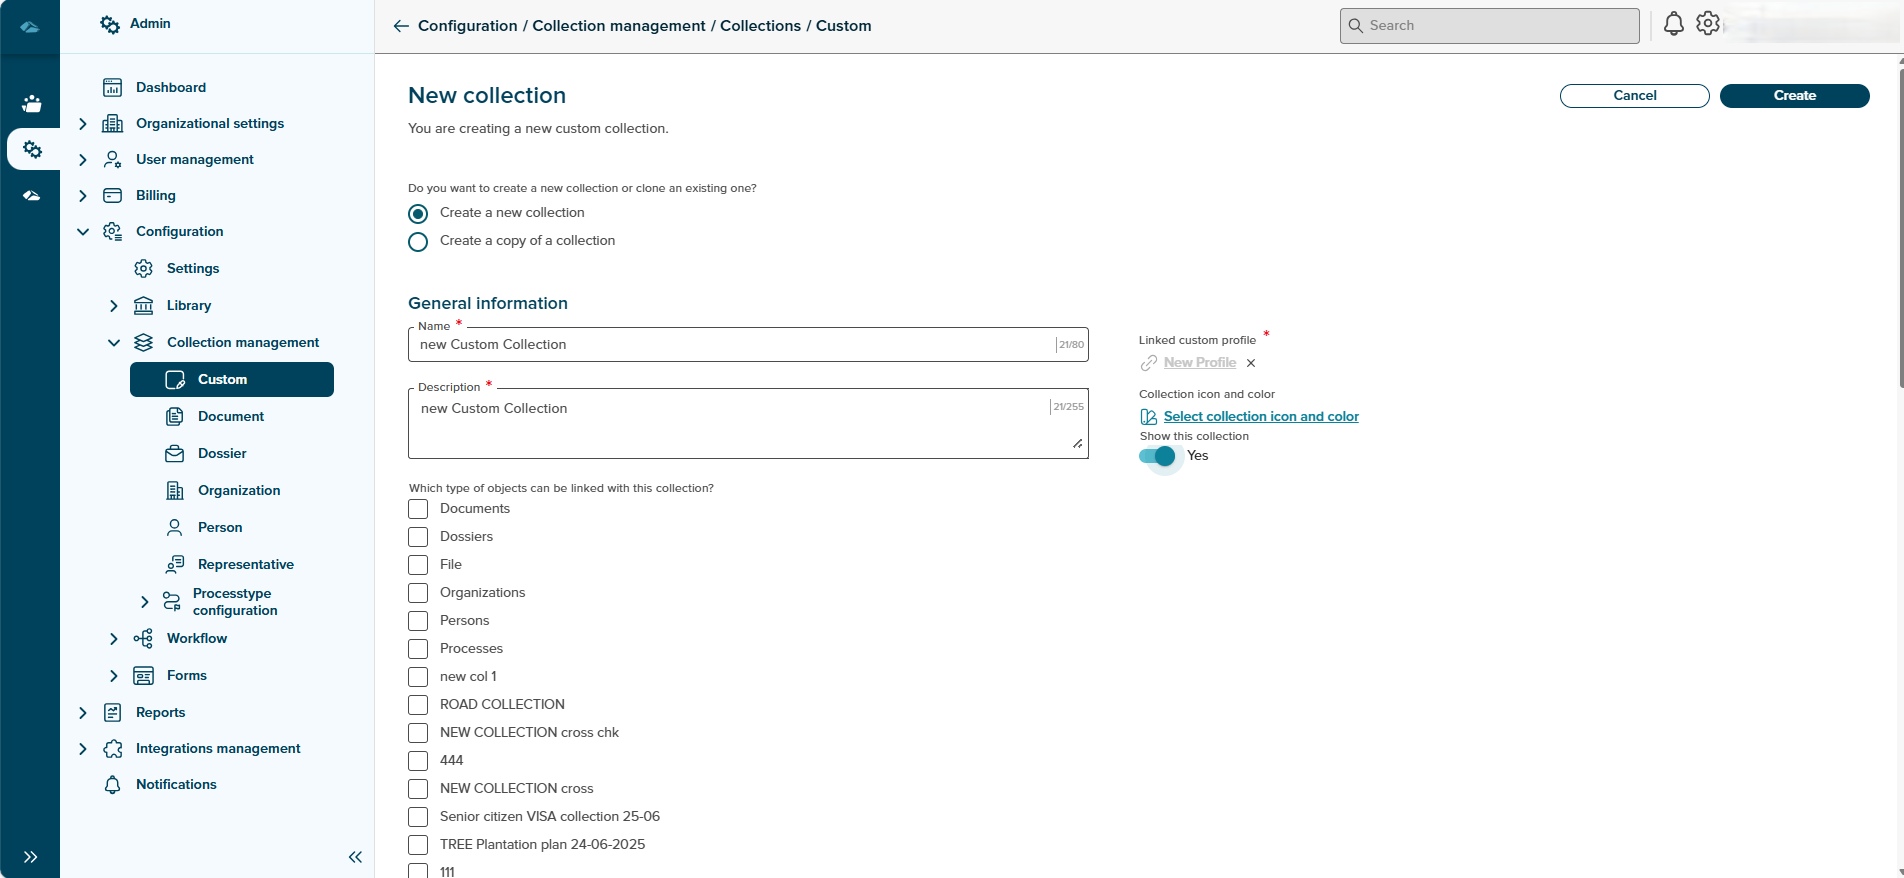1904x878 pixels.
Task: Open the Dossier menu item
Action: coord(222,454)
